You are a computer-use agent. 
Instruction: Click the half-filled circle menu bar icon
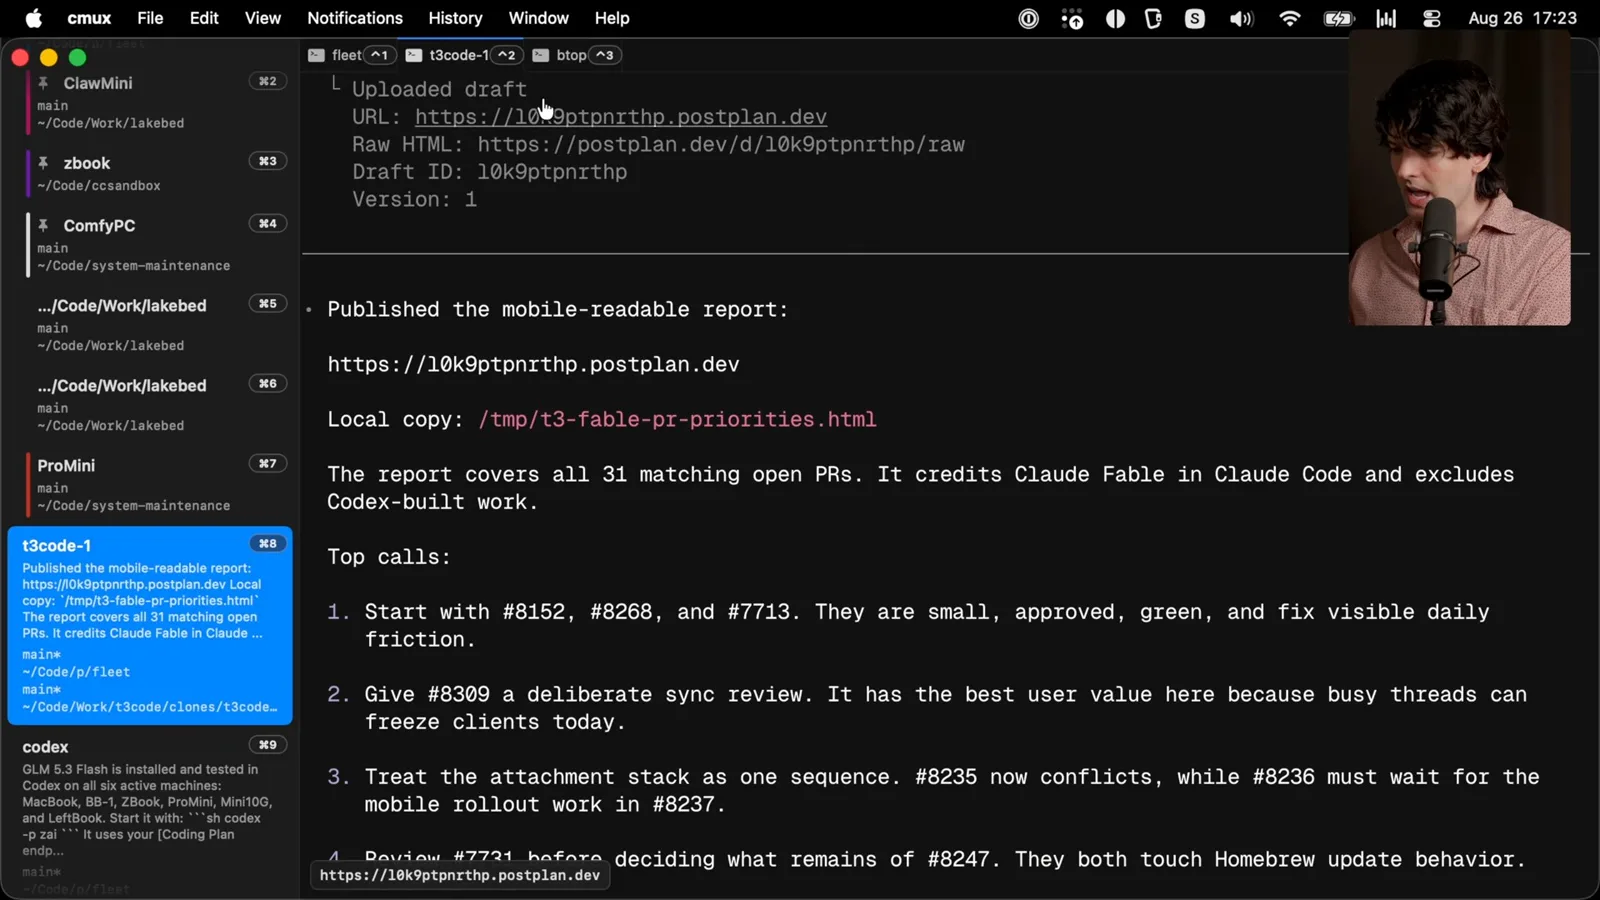[x=1115, y=18]
